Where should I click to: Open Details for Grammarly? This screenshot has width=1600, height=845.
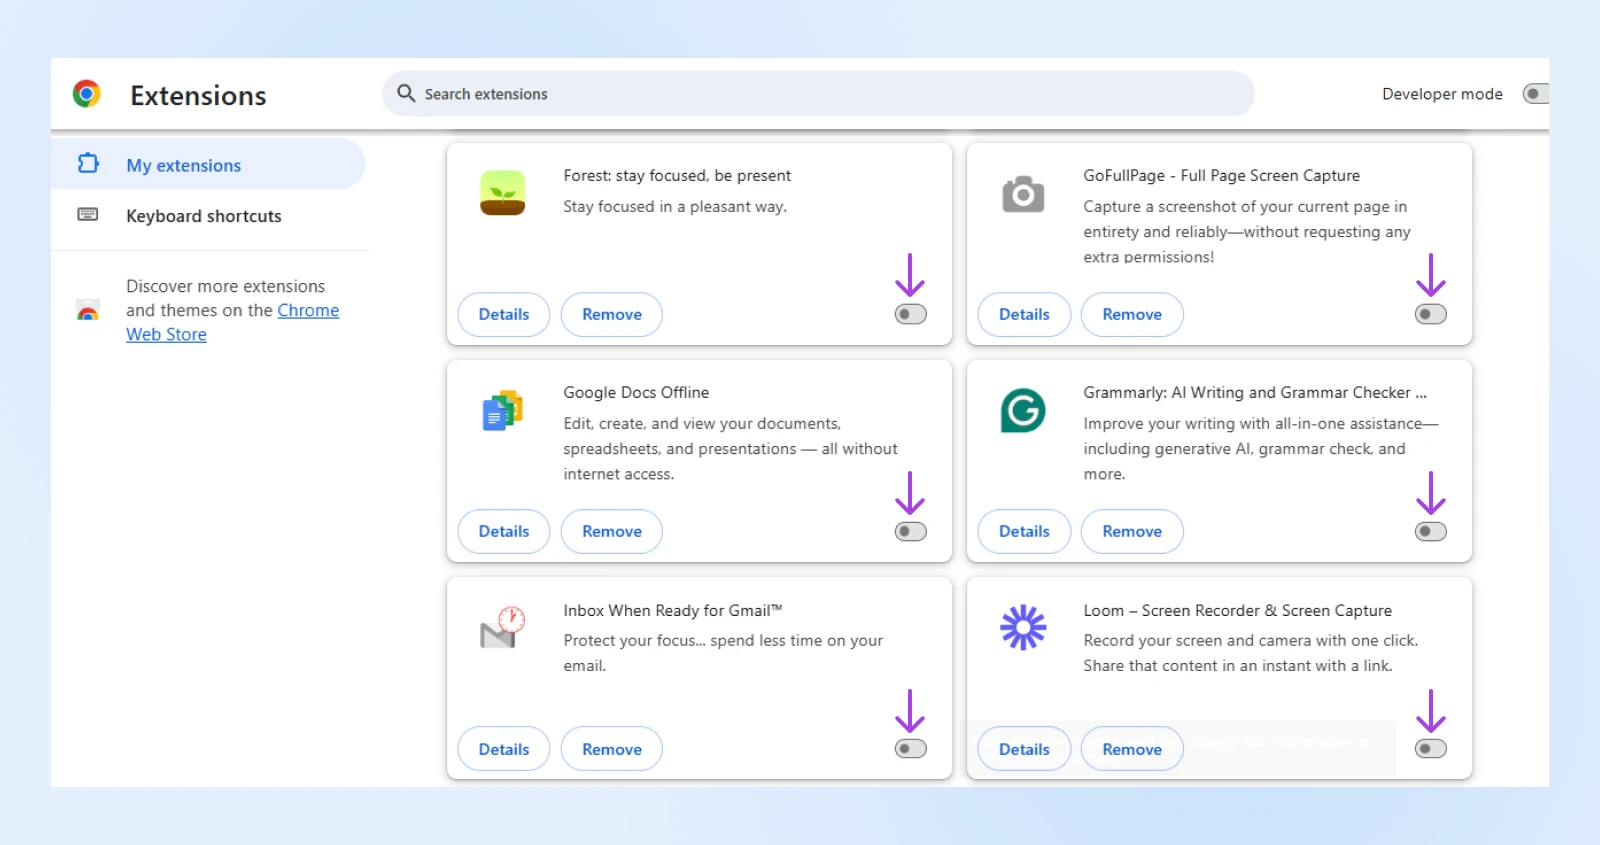[x=1024, y=531]
